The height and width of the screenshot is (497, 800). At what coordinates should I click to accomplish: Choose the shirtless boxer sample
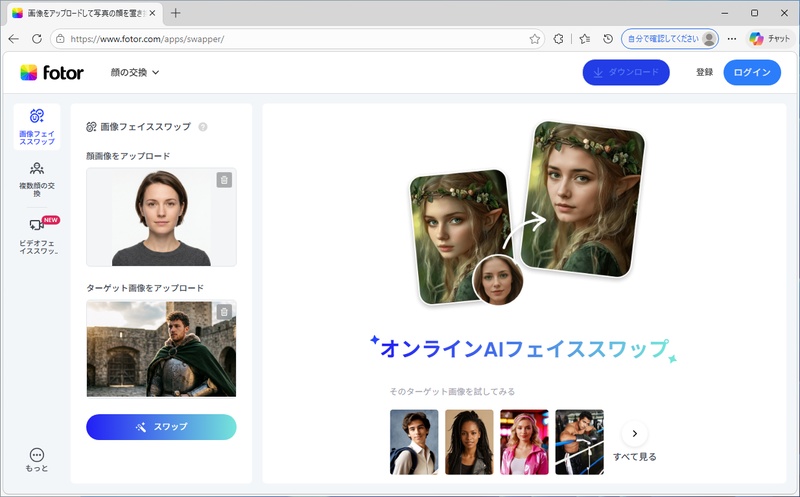click(579, 442)
